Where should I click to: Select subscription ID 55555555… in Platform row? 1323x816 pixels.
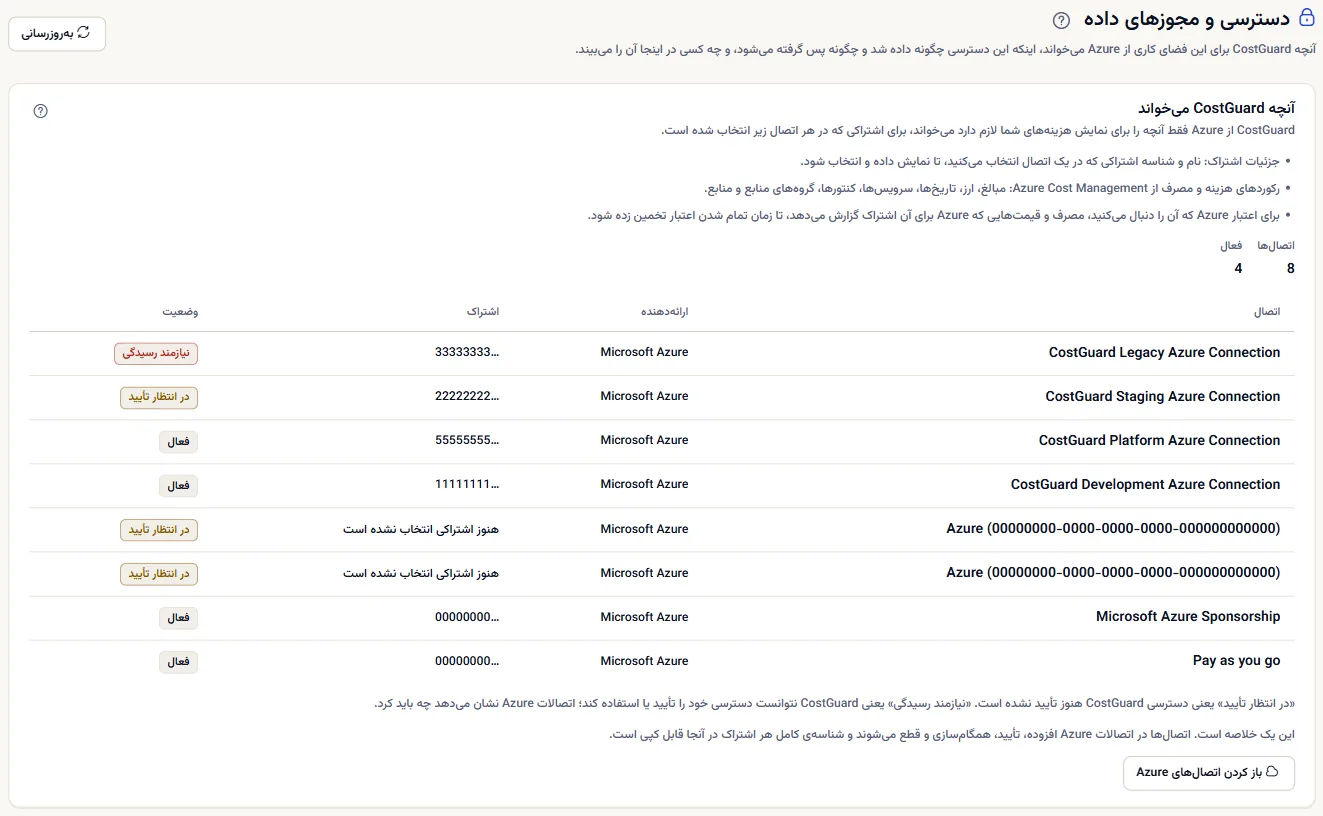(467, 440)
